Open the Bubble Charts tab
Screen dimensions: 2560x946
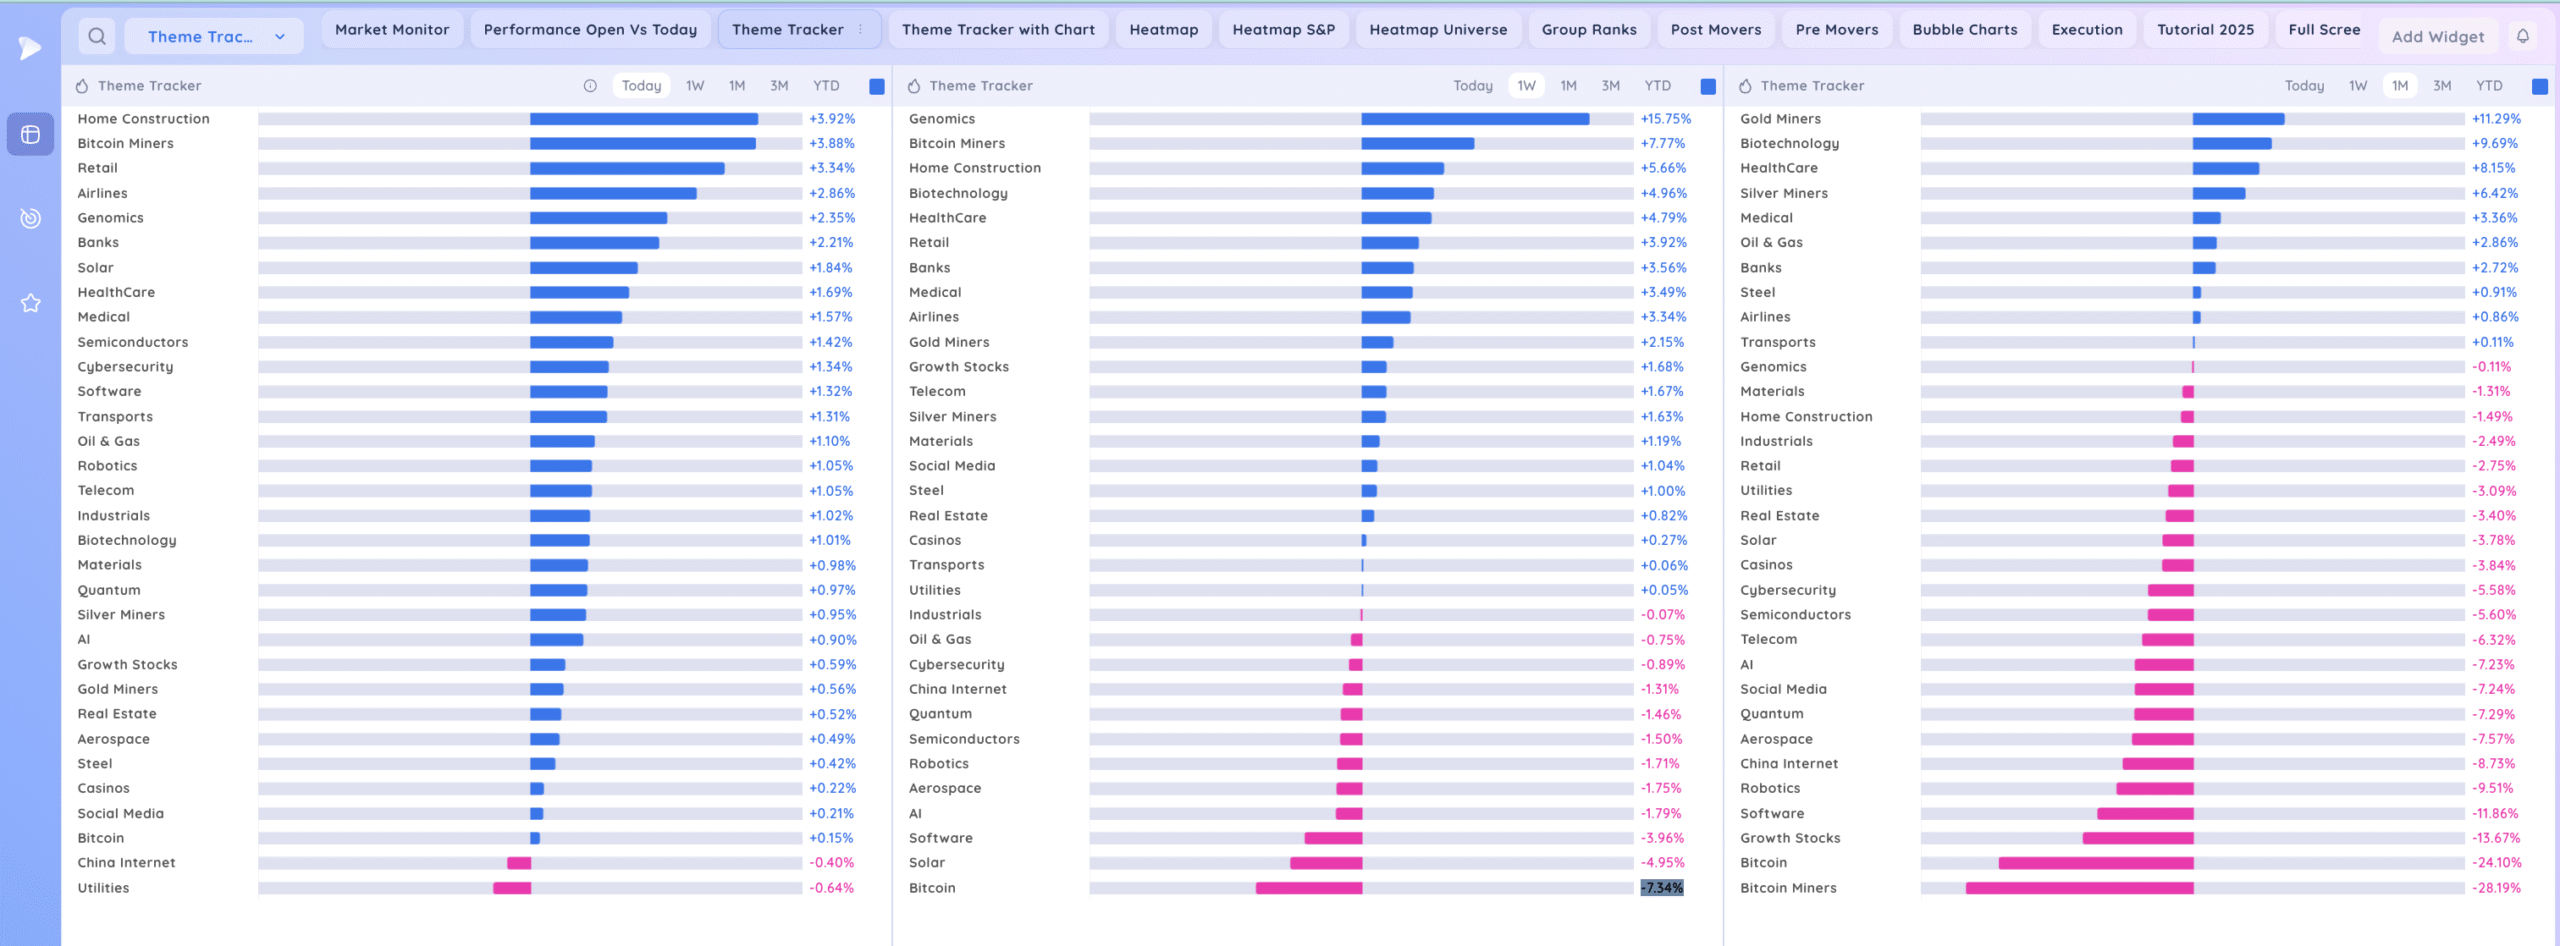(1964, 30)
